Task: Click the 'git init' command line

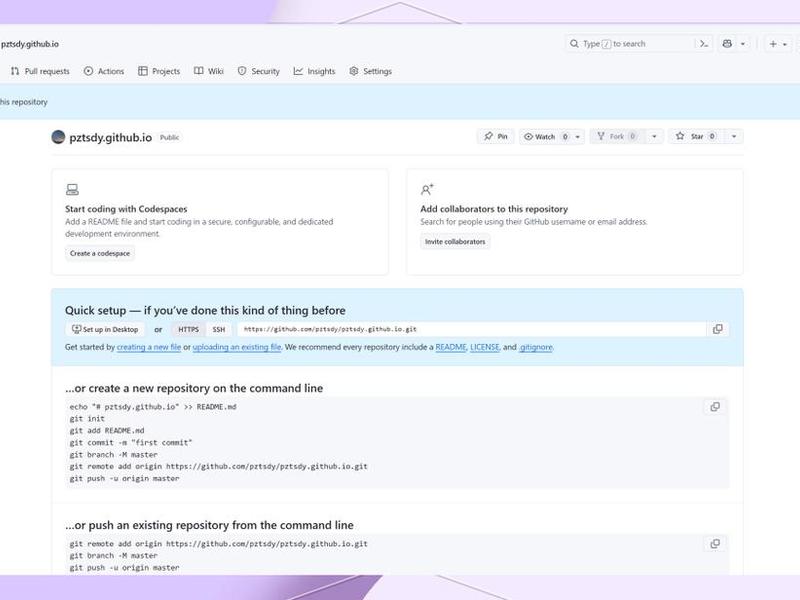Action: click(87, 419)
